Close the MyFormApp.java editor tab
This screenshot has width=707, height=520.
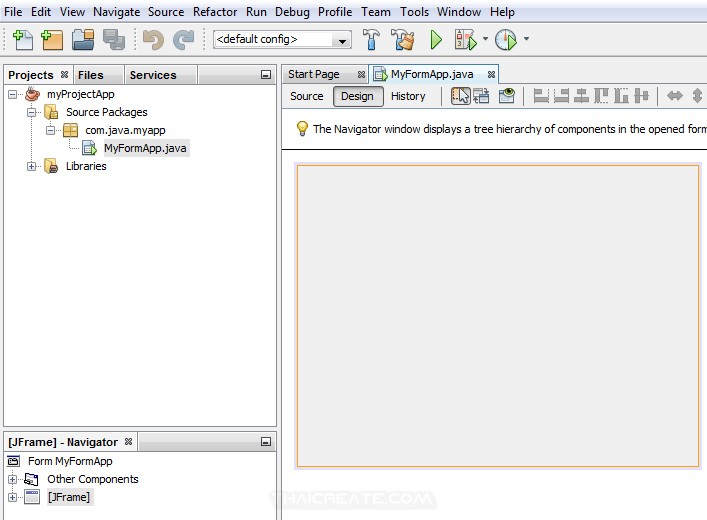coord(491,74)
